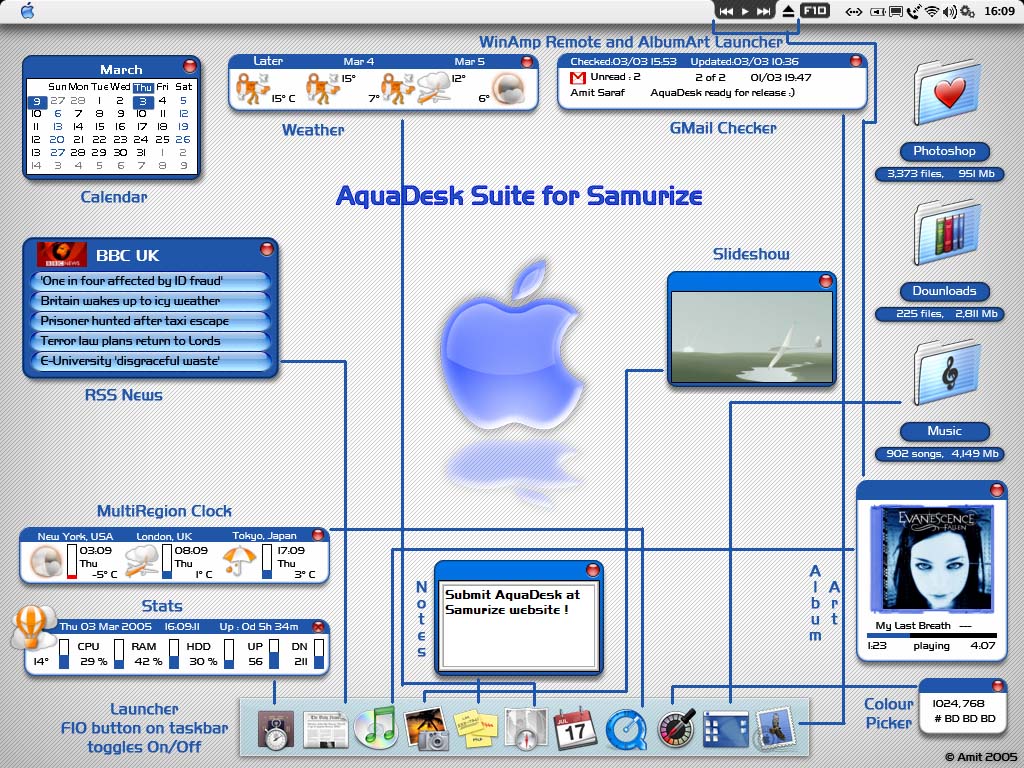Viewport: 1024px width, 768px height.
Task: Eject using the eject icon in the top bar
Action: [788, 11]
